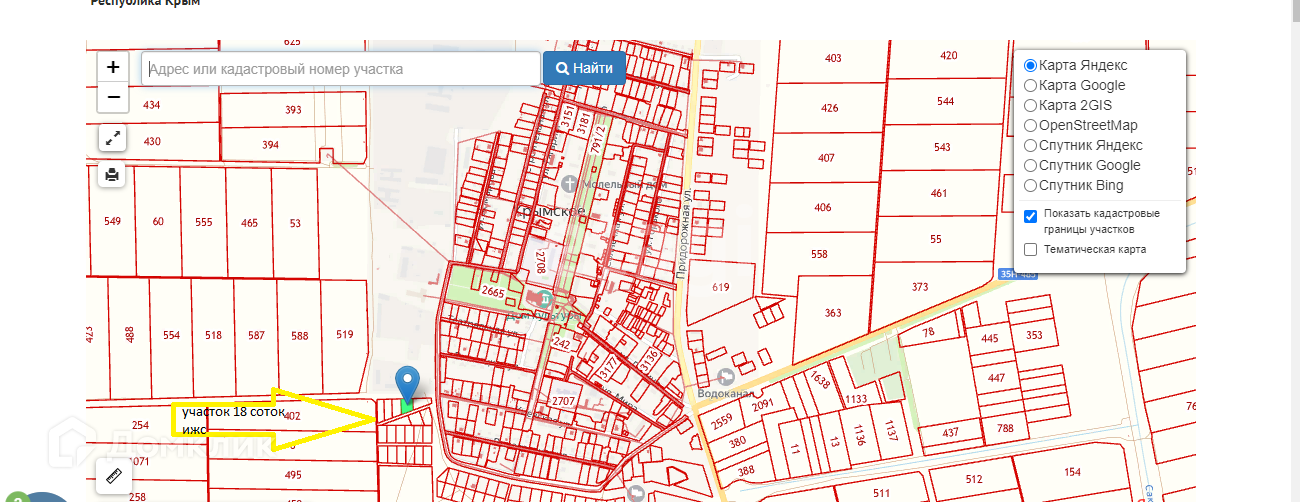The width and height of the screenshot is (1300, 502).
Task: Click parcel number 403
Action: point(833,58)
